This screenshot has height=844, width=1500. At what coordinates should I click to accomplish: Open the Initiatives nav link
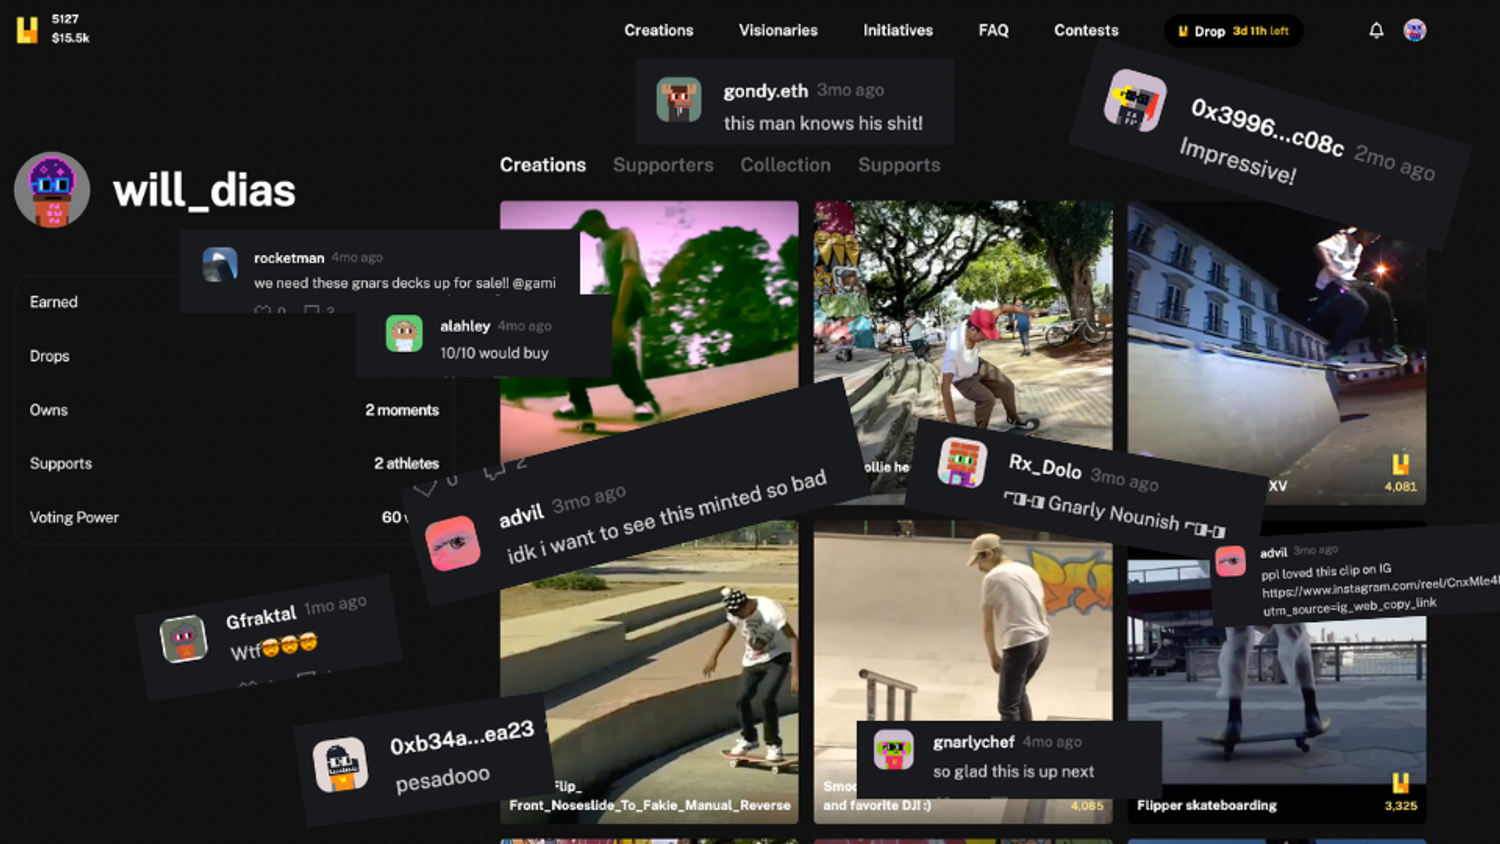click(x=897, y=31)
